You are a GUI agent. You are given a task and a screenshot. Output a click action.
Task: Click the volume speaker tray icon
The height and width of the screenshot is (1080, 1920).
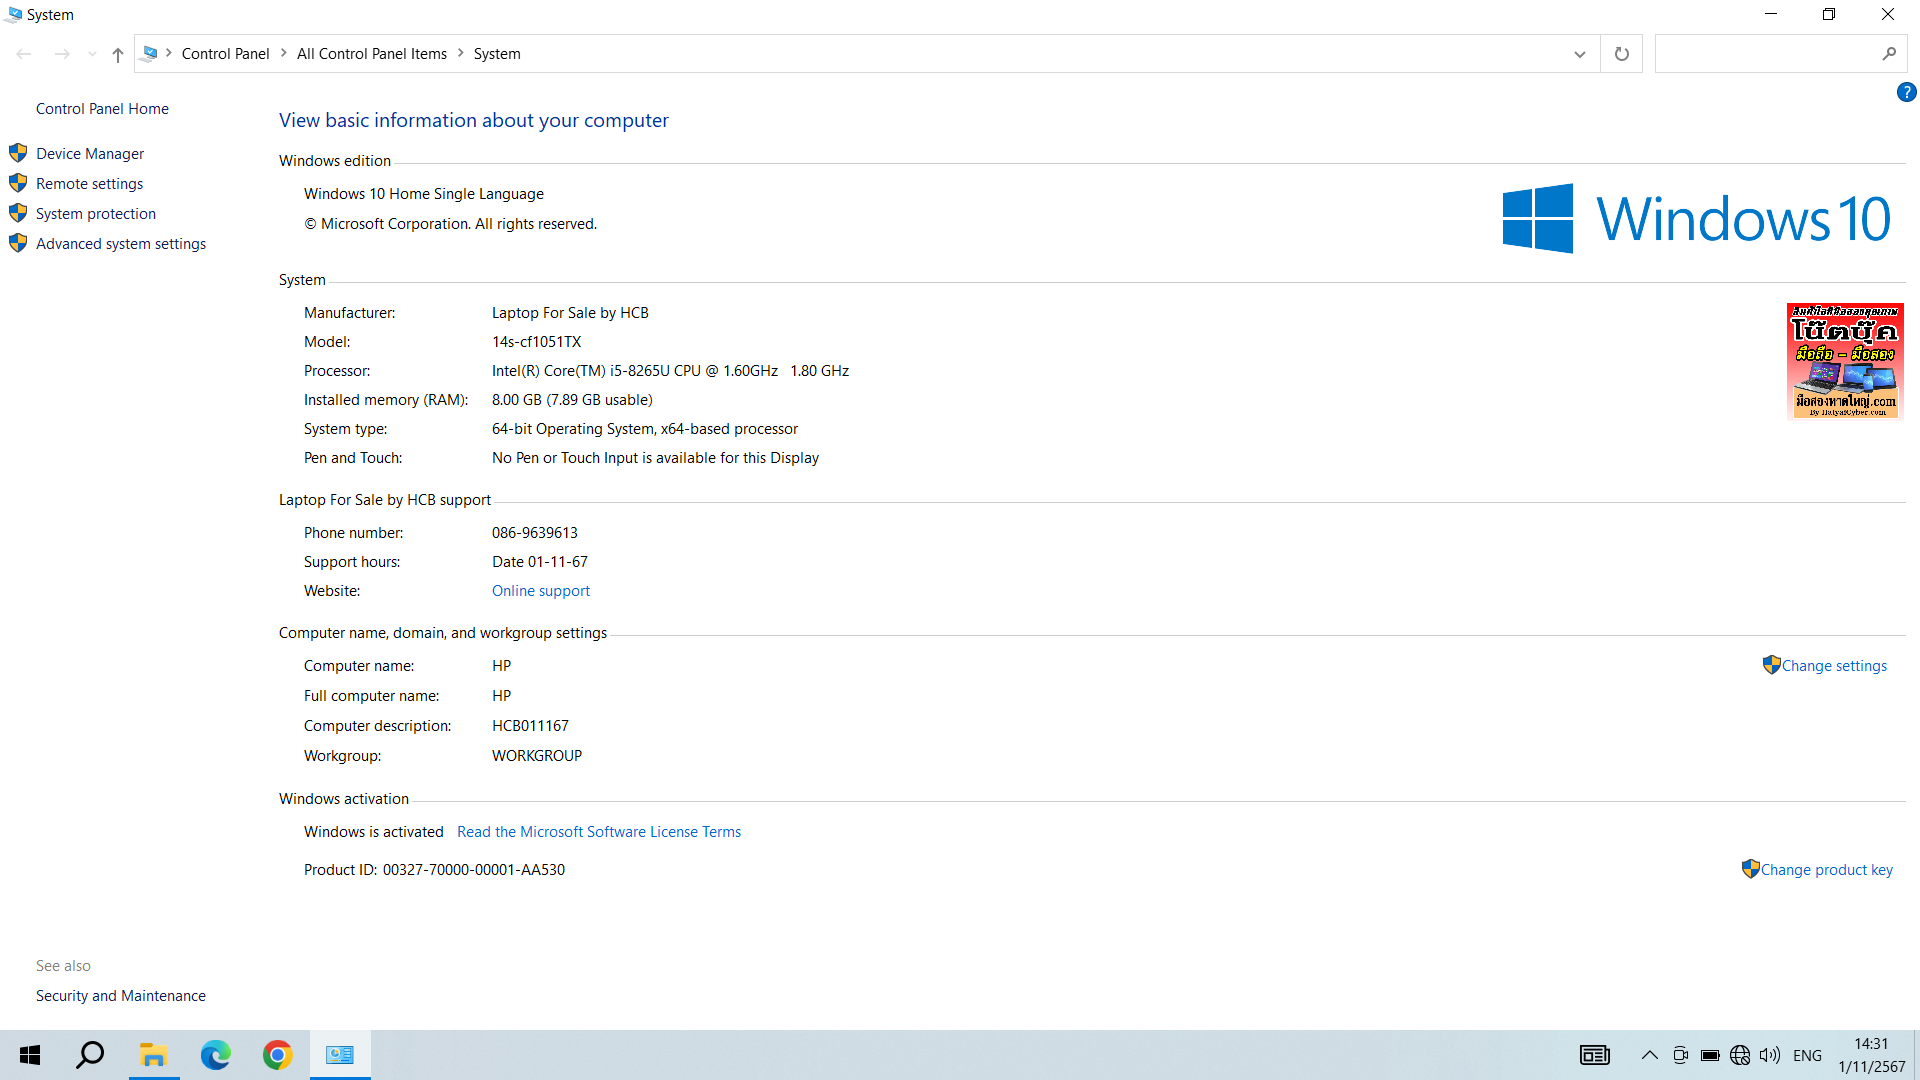coord(1769,1055)
